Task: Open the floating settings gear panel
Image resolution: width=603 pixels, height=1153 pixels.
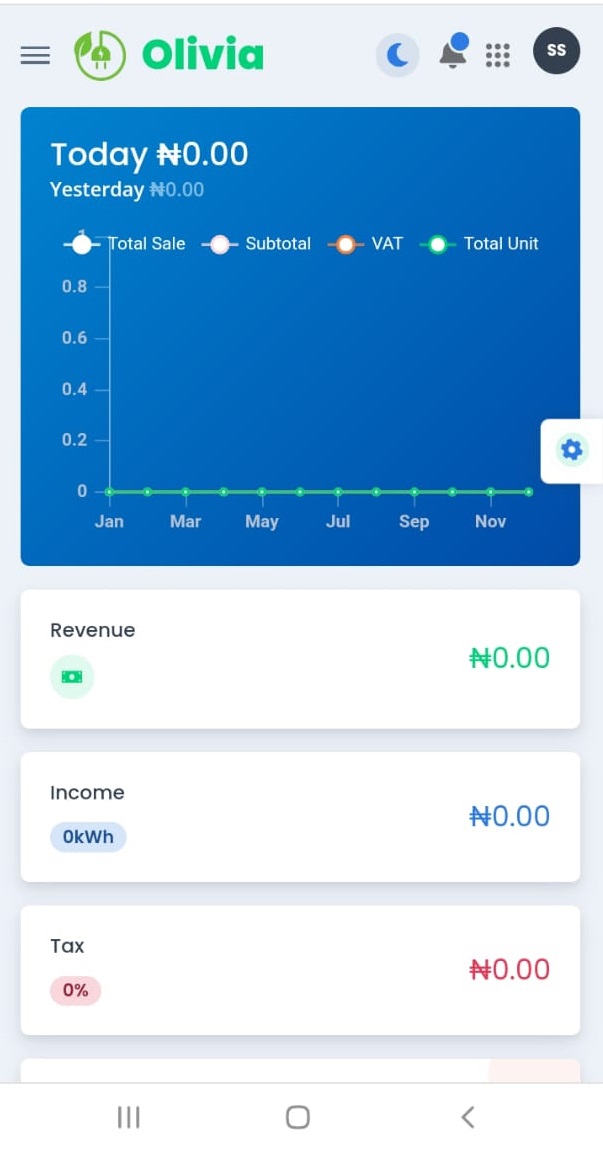Action: 571,450
